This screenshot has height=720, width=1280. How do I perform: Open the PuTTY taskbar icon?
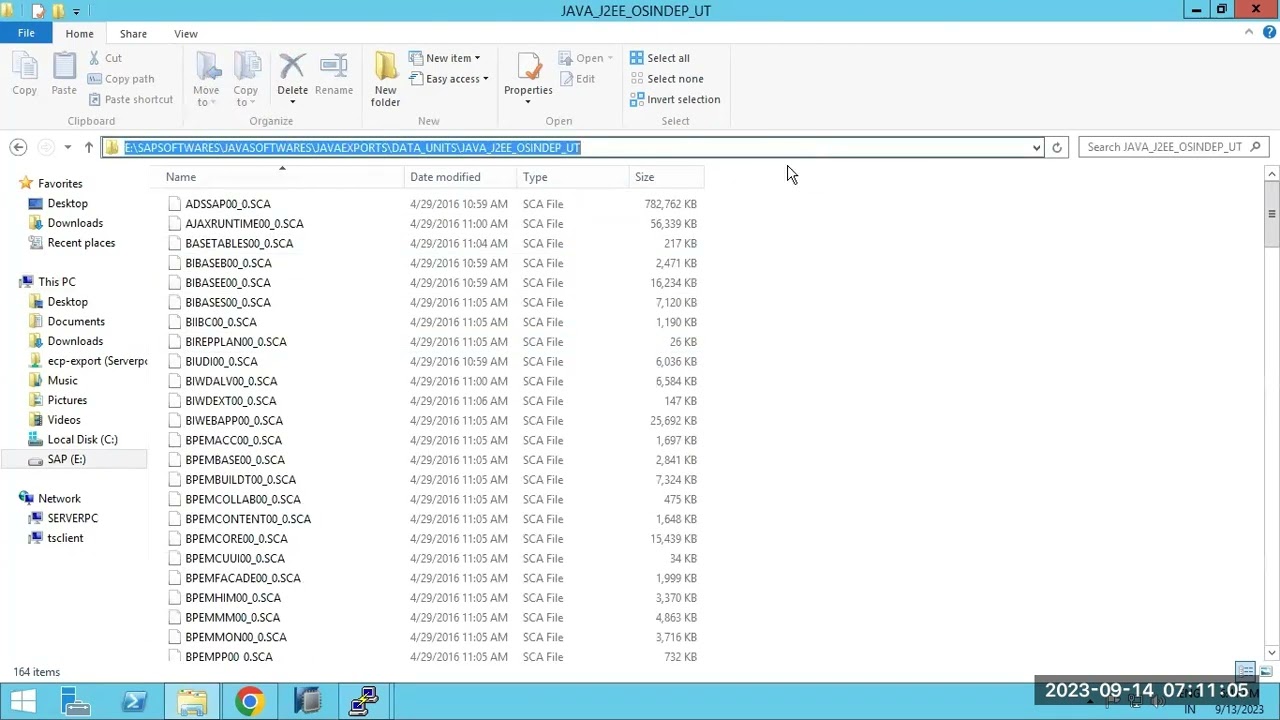(x=364, y=702)
